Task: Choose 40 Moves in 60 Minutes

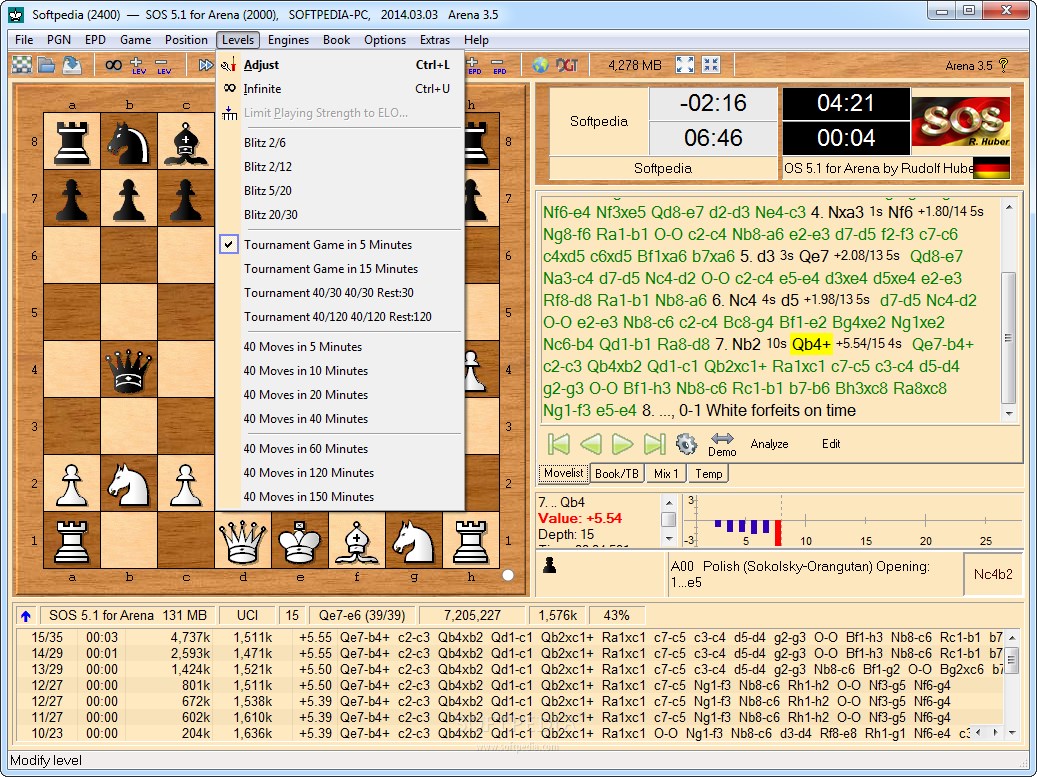Action: (340, 448)
